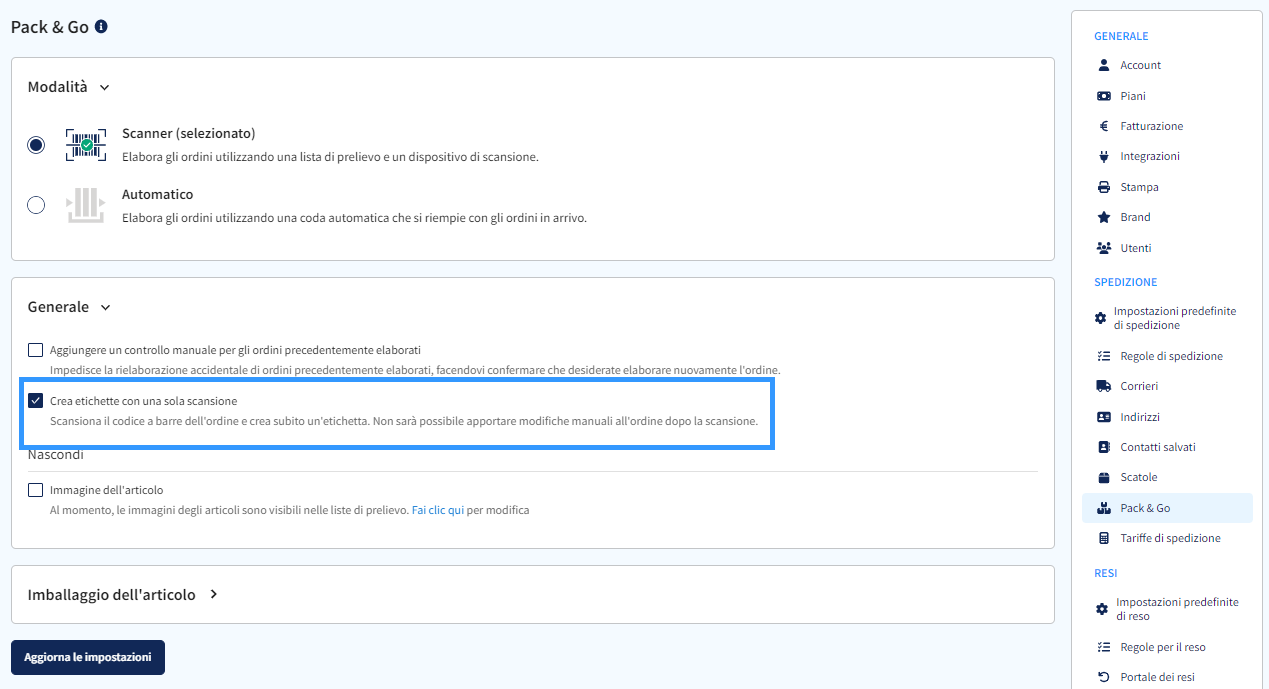Viewport: 1269px width, 689px height.
Task: Collapse the Generale section
Action: click(x=106, y=307)
